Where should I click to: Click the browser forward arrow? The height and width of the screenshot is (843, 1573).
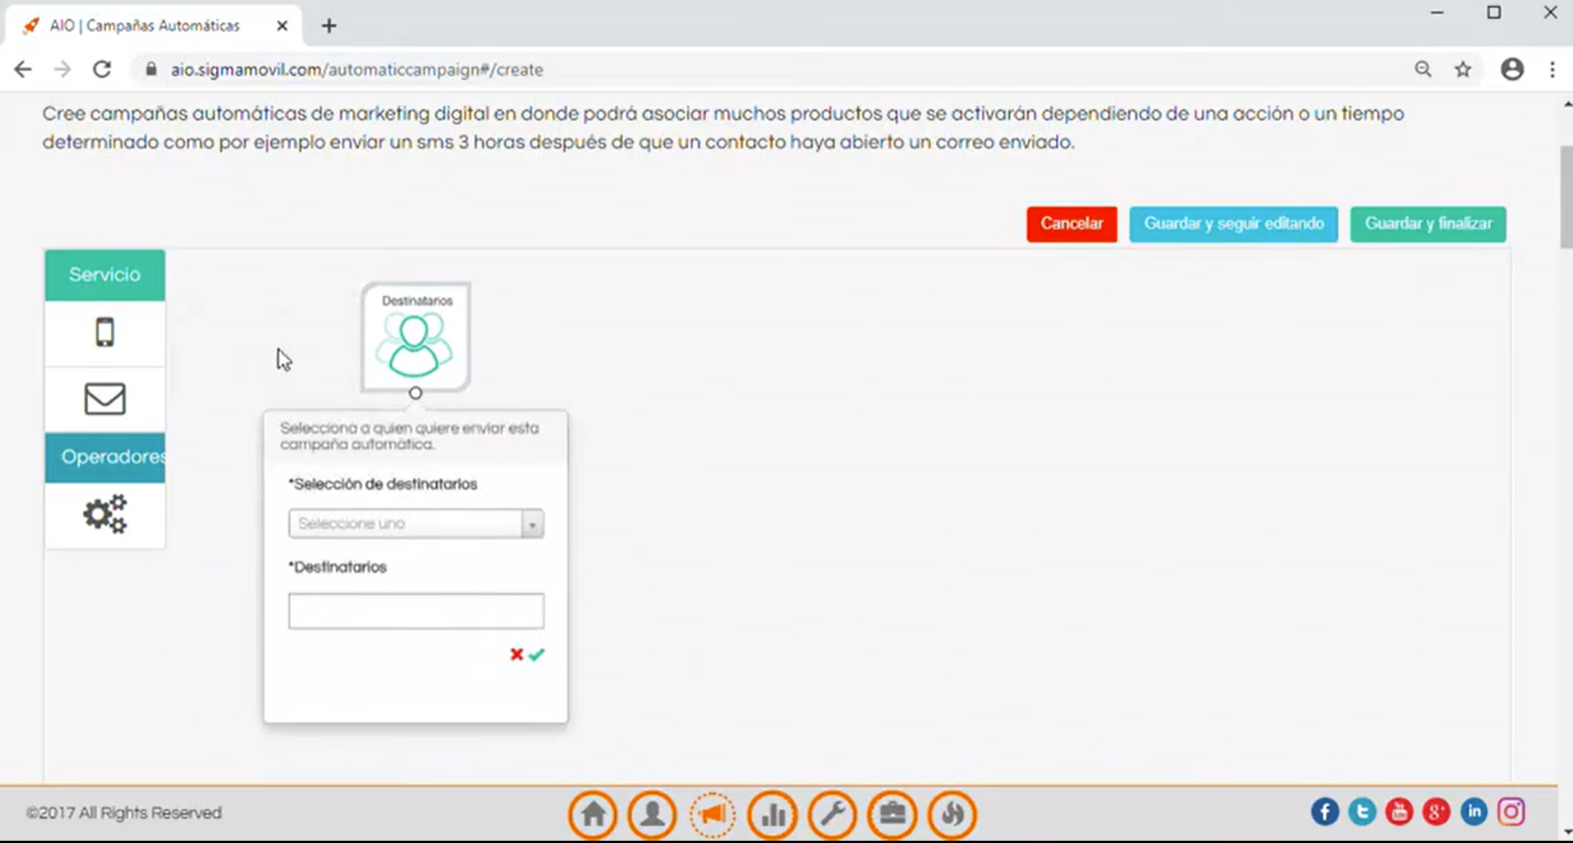coord(62,69)
